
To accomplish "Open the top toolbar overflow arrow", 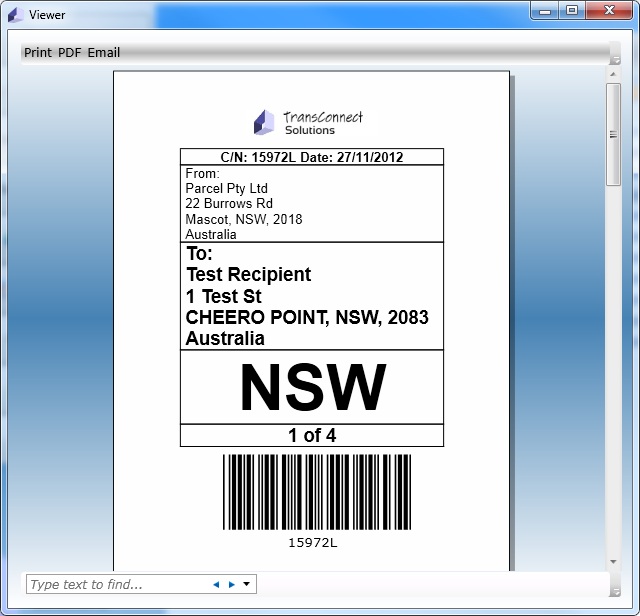I will 615,60.
